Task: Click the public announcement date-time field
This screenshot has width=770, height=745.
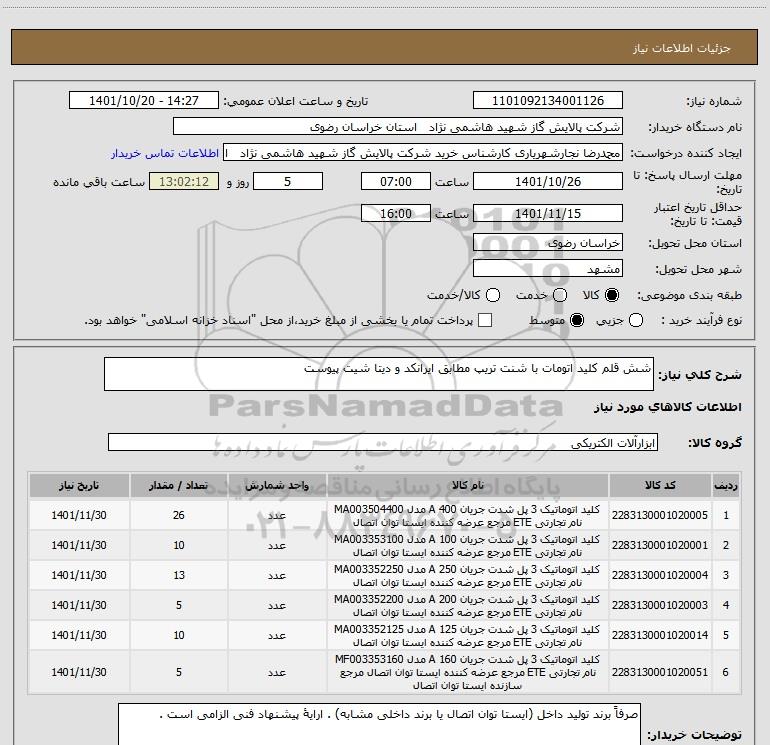Action: [146, 101]
